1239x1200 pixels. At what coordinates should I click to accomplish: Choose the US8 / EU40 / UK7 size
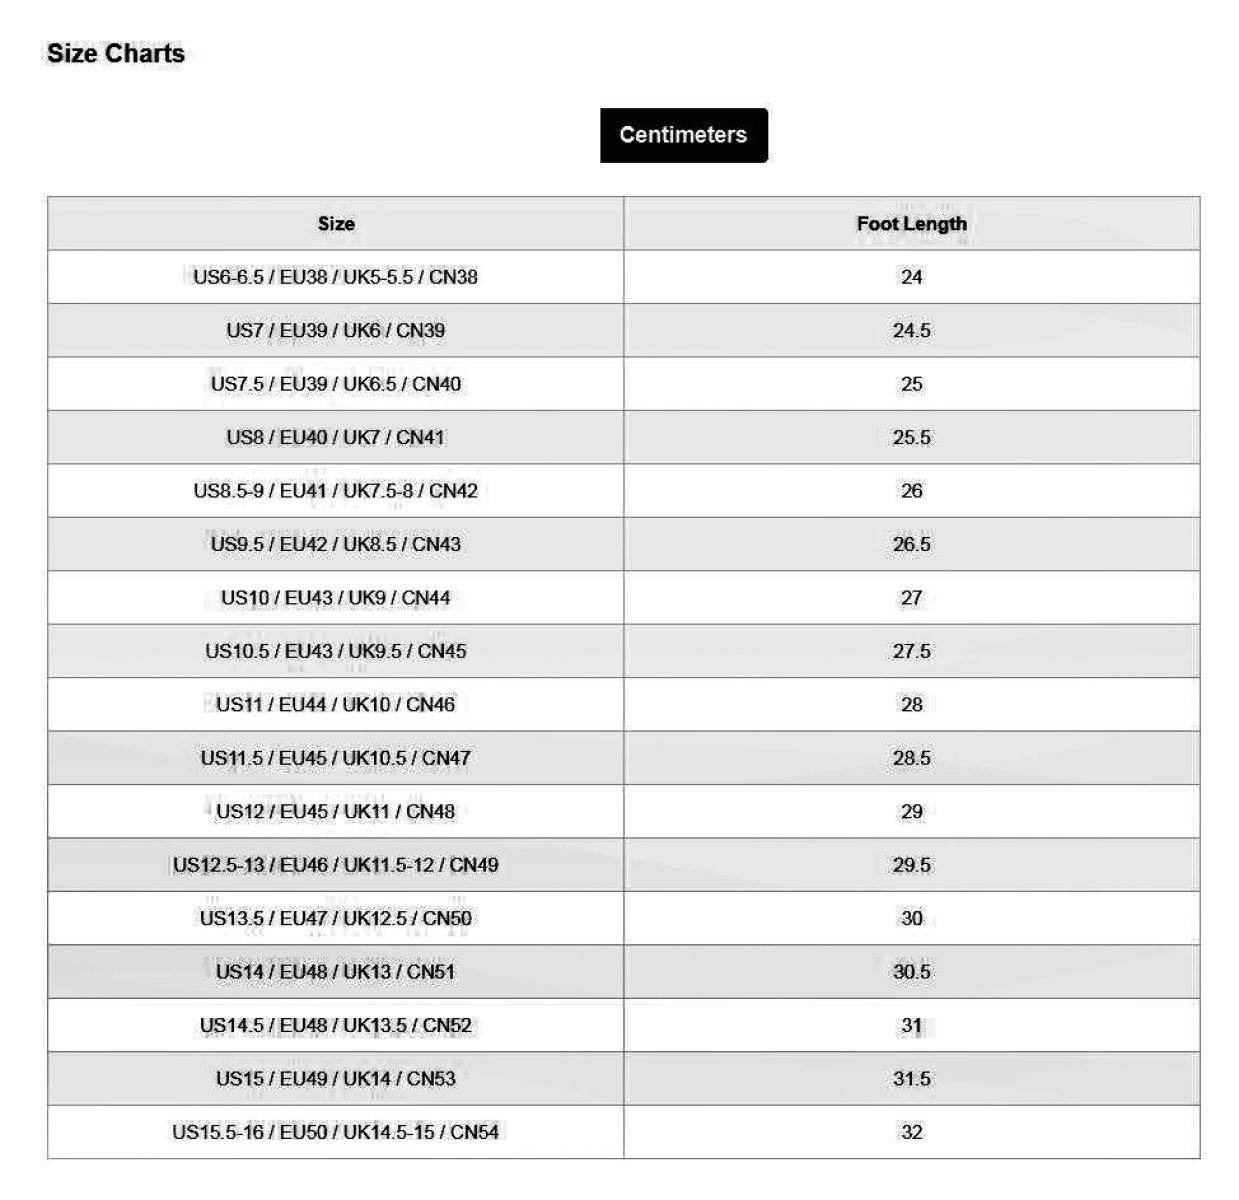336,437
